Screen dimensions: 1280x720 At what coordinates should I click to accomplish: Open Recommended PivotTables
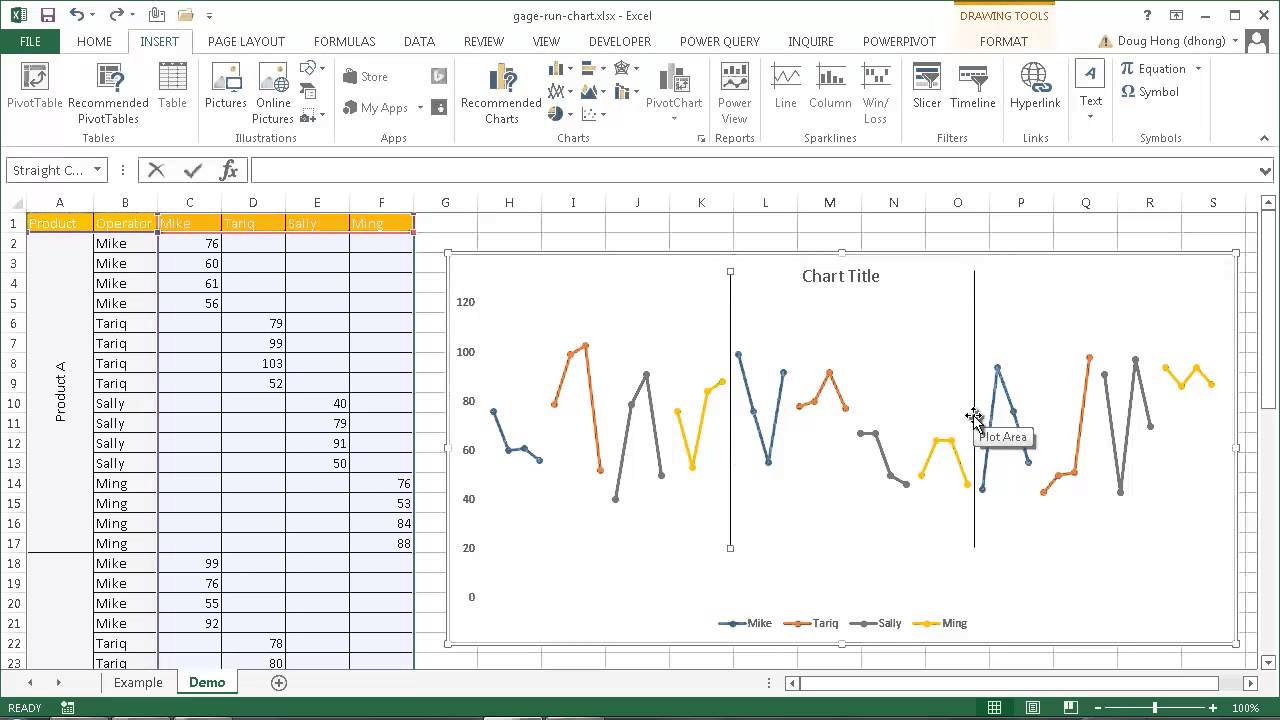pyautogui.click(x=108, y=93)
